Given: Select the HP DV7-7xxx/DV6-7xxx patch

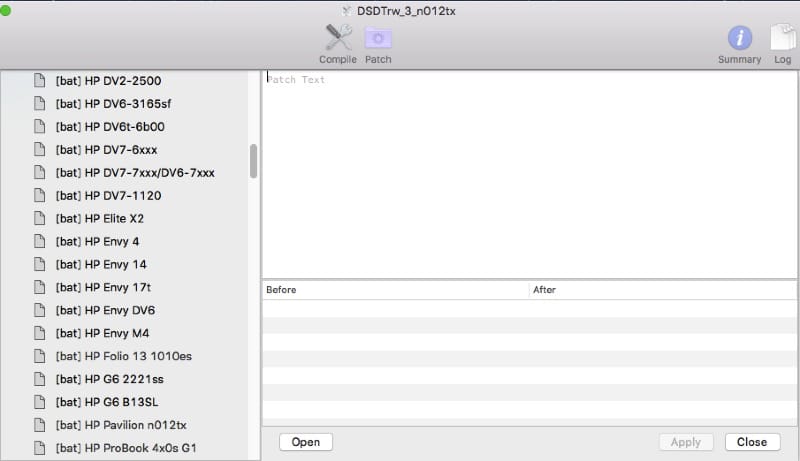Looking at the screenshot, I should [x=135, y=173].
